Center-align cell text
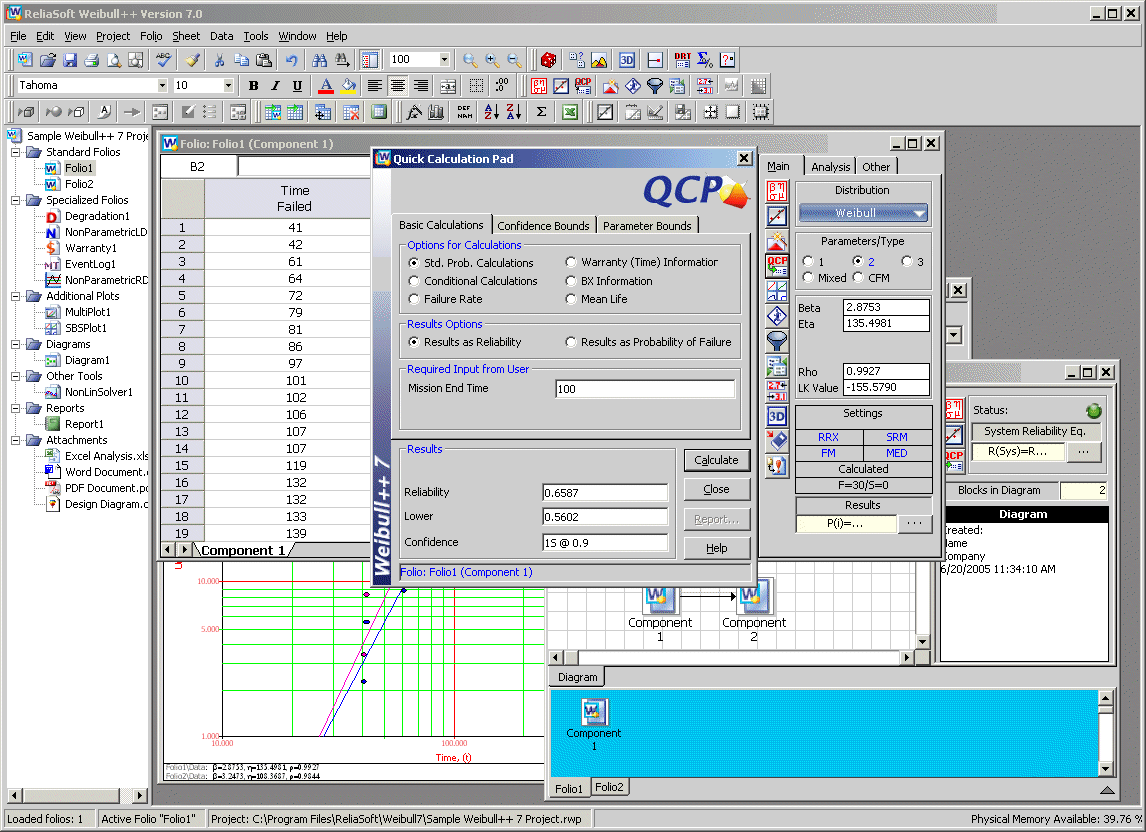The height and width of the screenshot is (832, 1146). click(x=398, y=86)
